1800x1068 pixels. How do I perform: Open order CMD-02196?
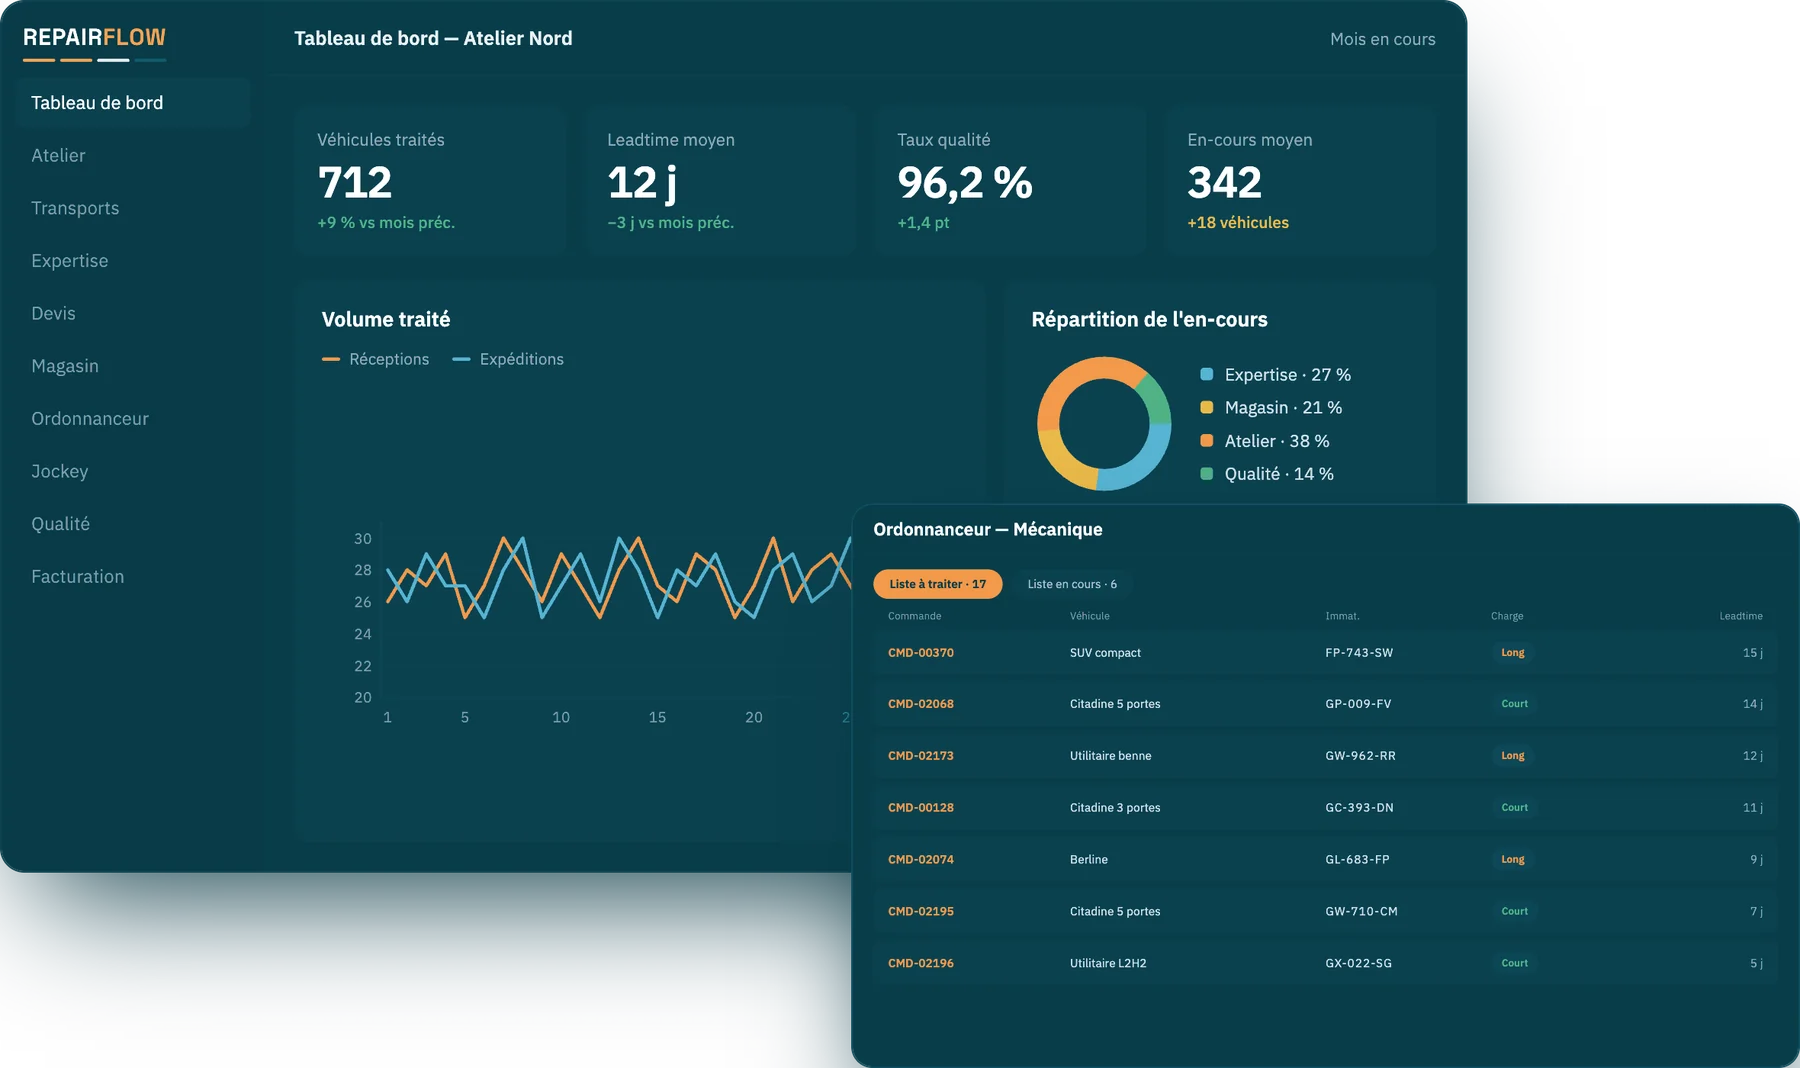tap(920, 964)
